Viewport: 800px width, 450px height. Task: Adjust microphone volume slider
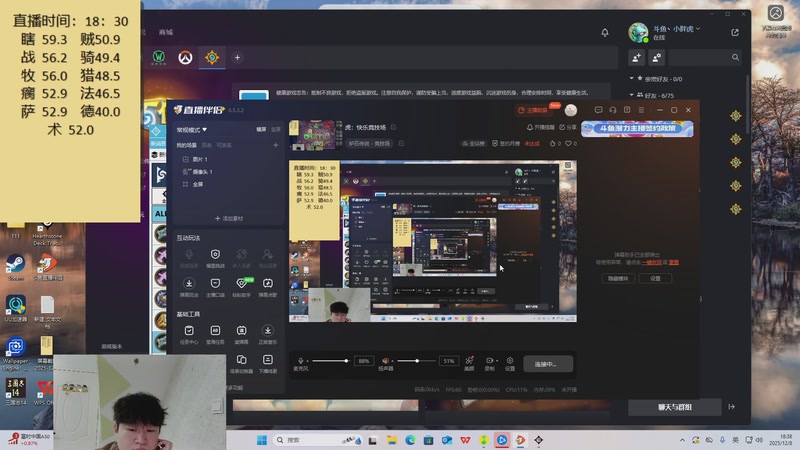[x=330, y=361]
